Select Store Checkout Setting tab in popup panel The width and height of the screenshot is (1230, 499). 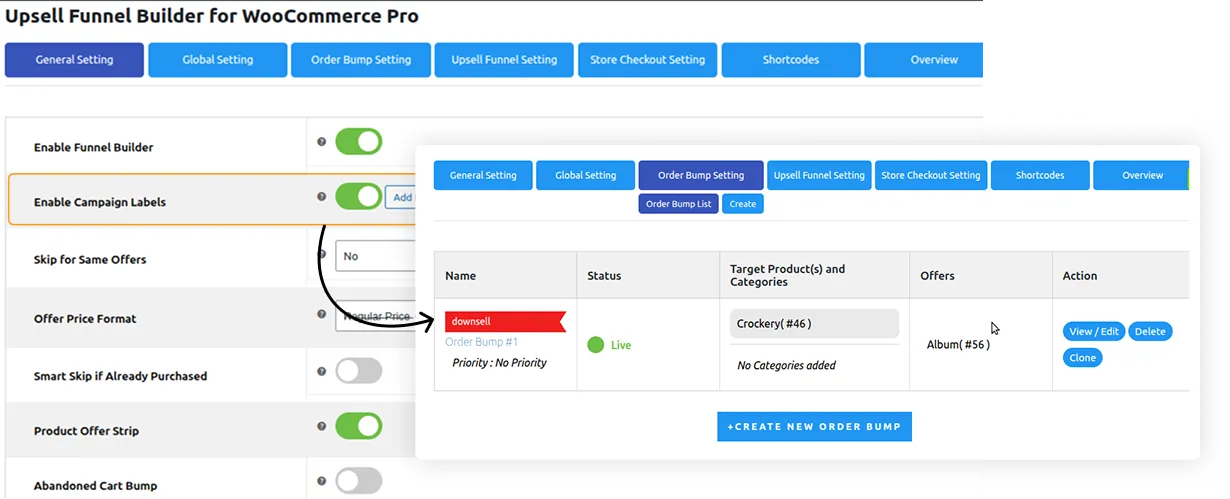(x=931, y=175)
